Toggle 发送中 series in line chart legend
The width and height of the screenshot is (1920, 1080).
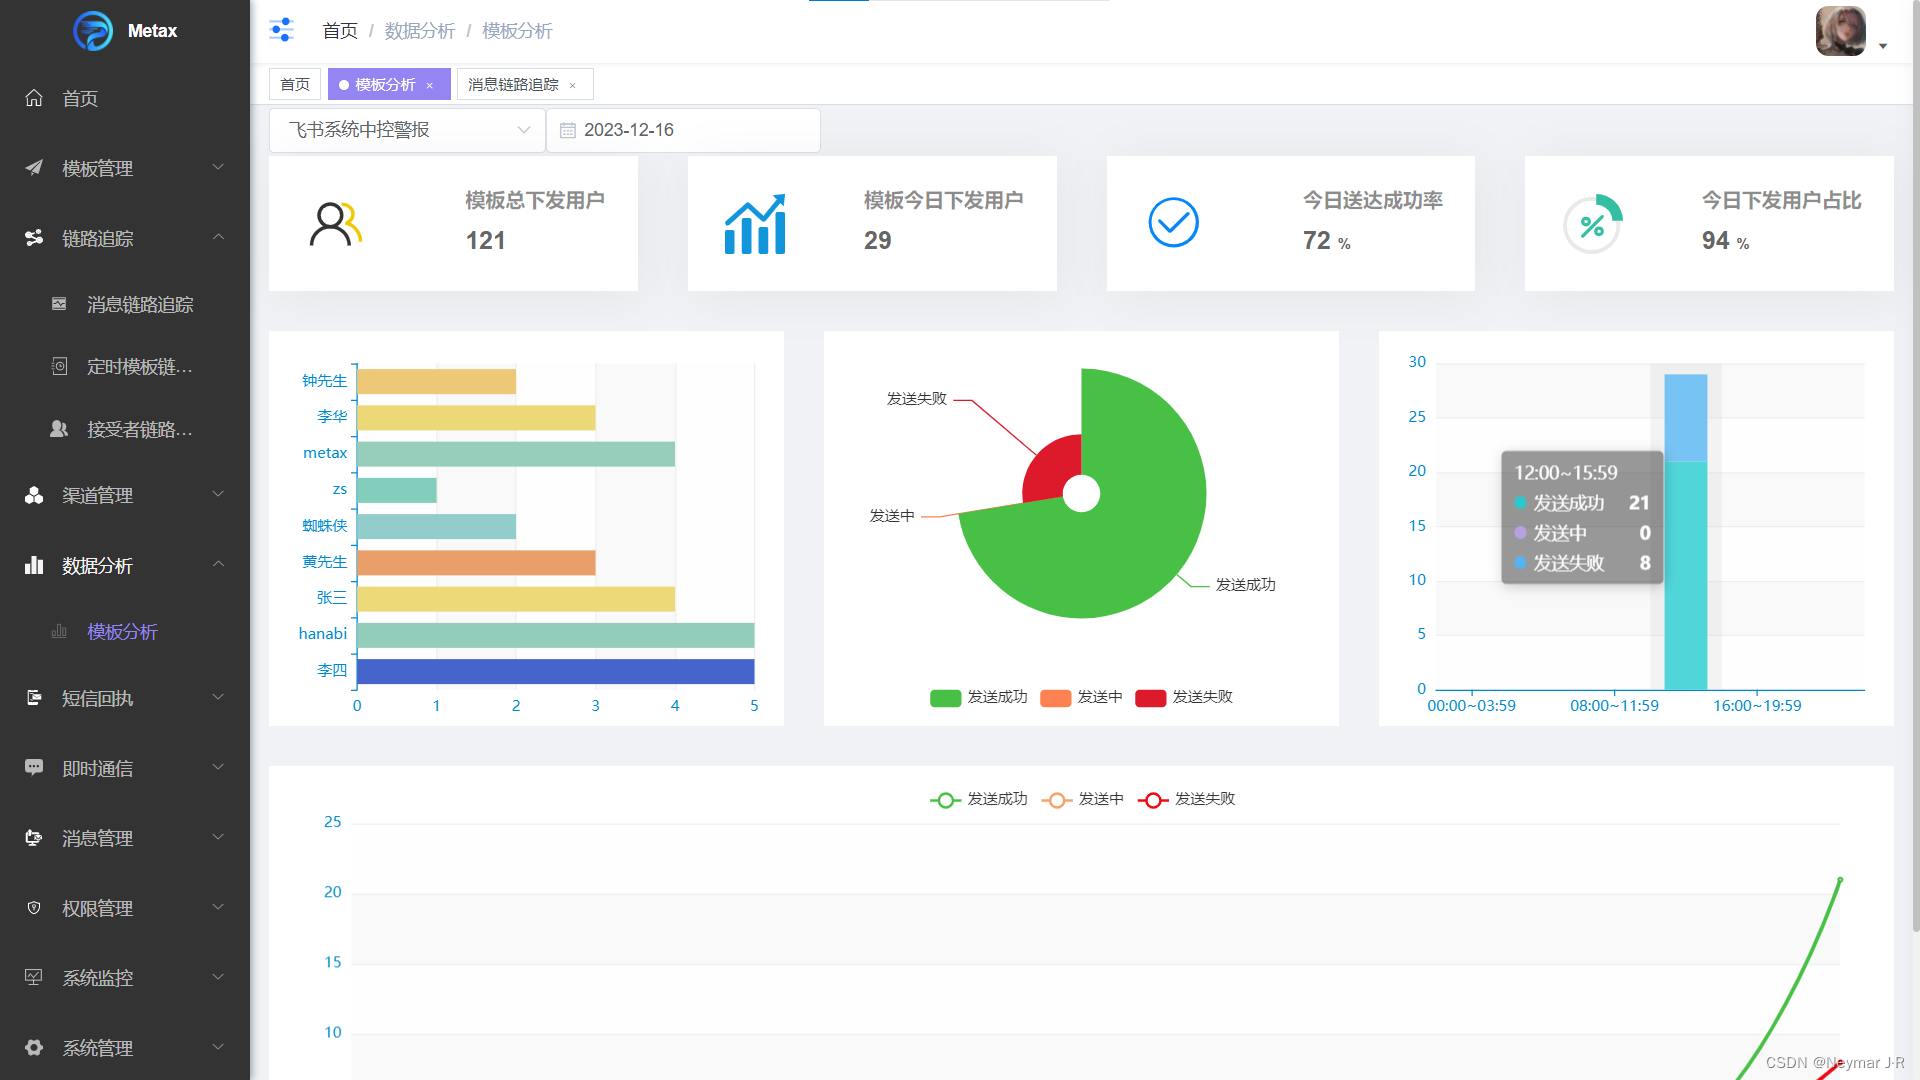(1083, 799)
